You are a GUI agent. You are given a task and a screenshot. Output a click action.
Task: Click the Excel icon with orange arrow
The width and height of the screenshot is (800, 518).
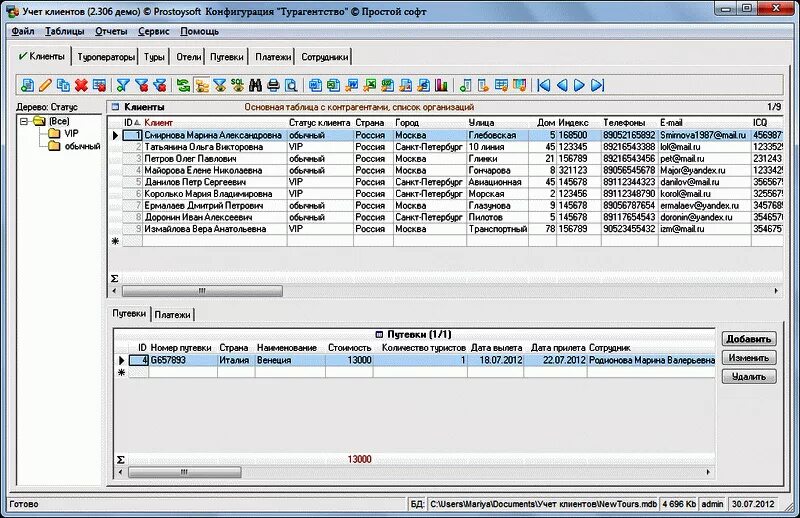pyautogui.click(x=369, y=85)
